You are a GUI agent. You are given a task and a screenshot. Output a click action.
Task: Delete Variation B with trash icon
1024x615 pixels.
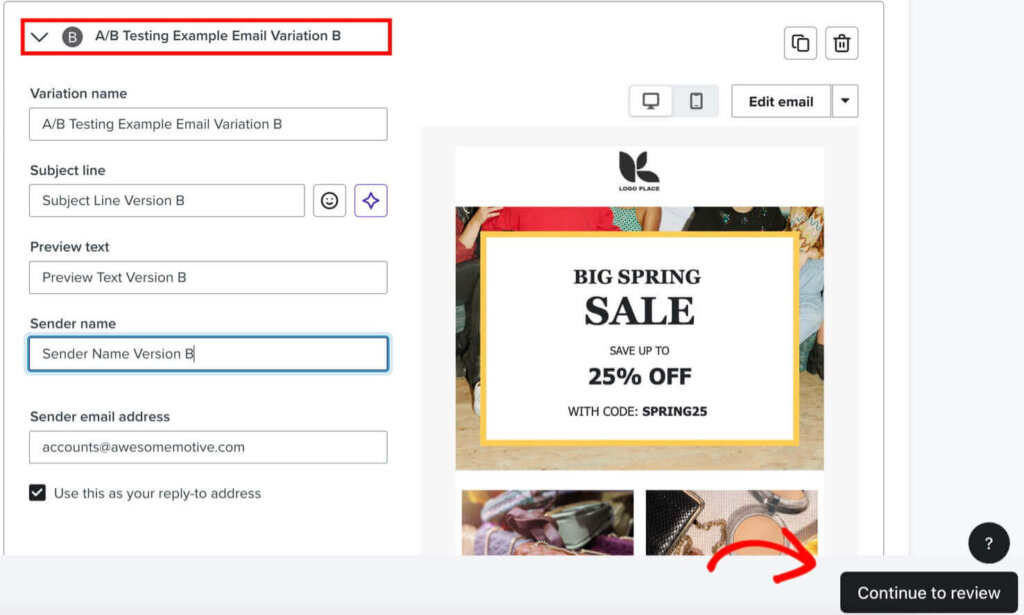[x=841, y=43]
